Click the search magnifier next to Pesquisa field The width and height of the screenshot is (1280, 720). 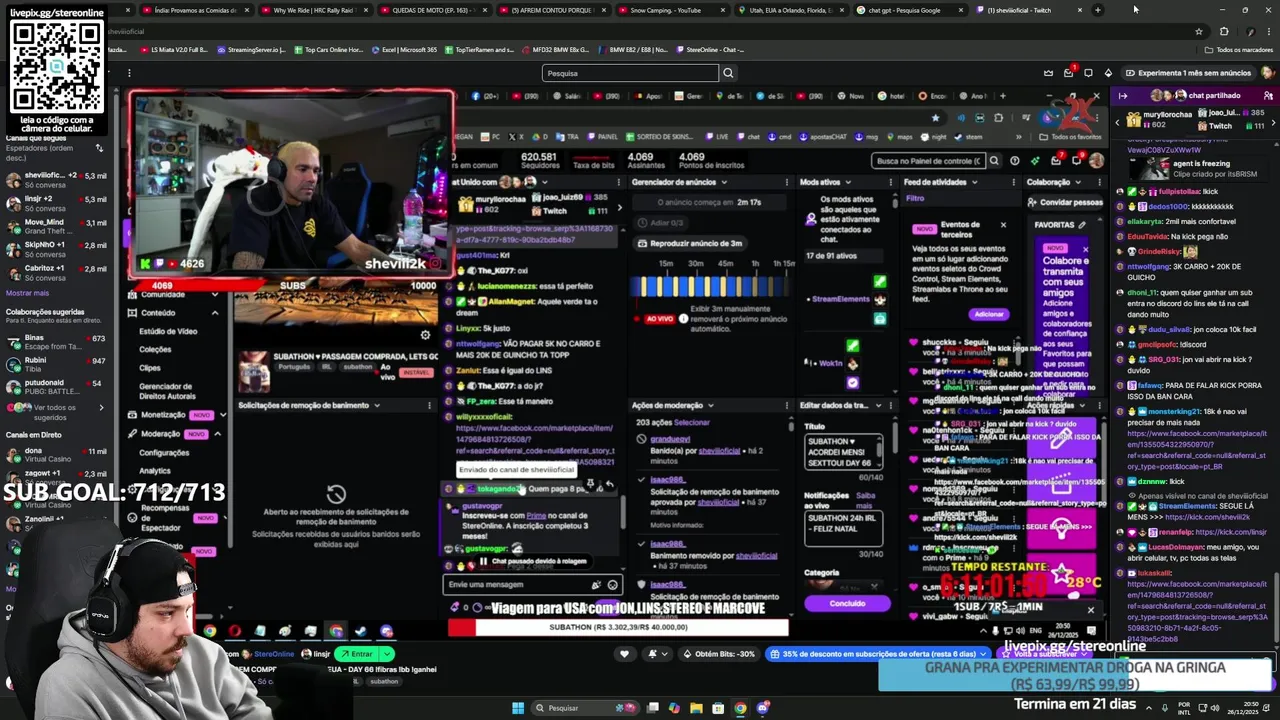point(728,73)
